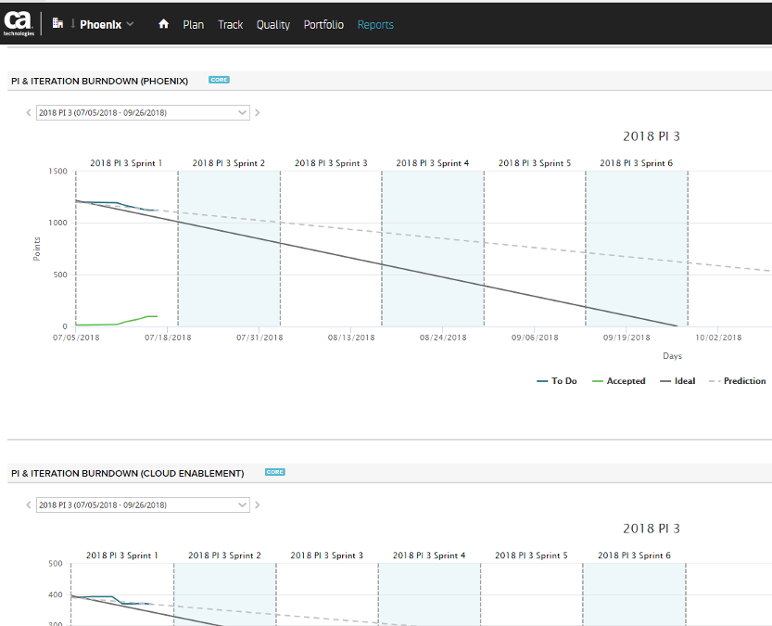Click the CA Technologies logo
Viewport: 772px width, 626px height.
pyautogui.click(x=19, y=23)
